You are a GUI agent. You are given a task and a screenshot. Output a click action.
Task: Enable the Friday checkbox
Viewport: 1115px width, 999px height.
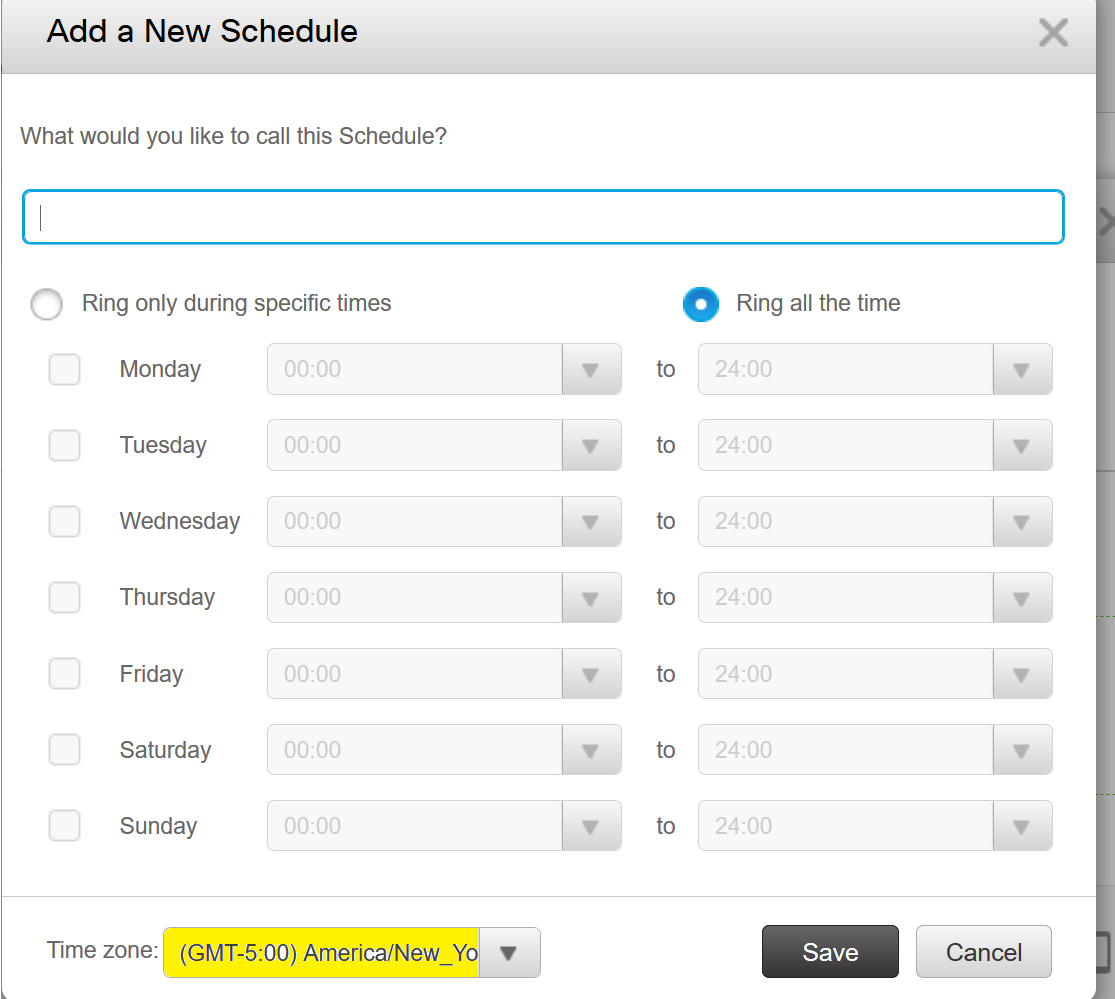65,674
